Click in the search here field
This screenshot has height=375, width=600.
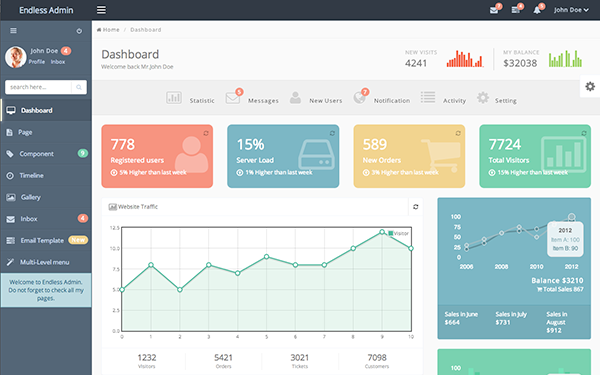click(x=38, y=87)
